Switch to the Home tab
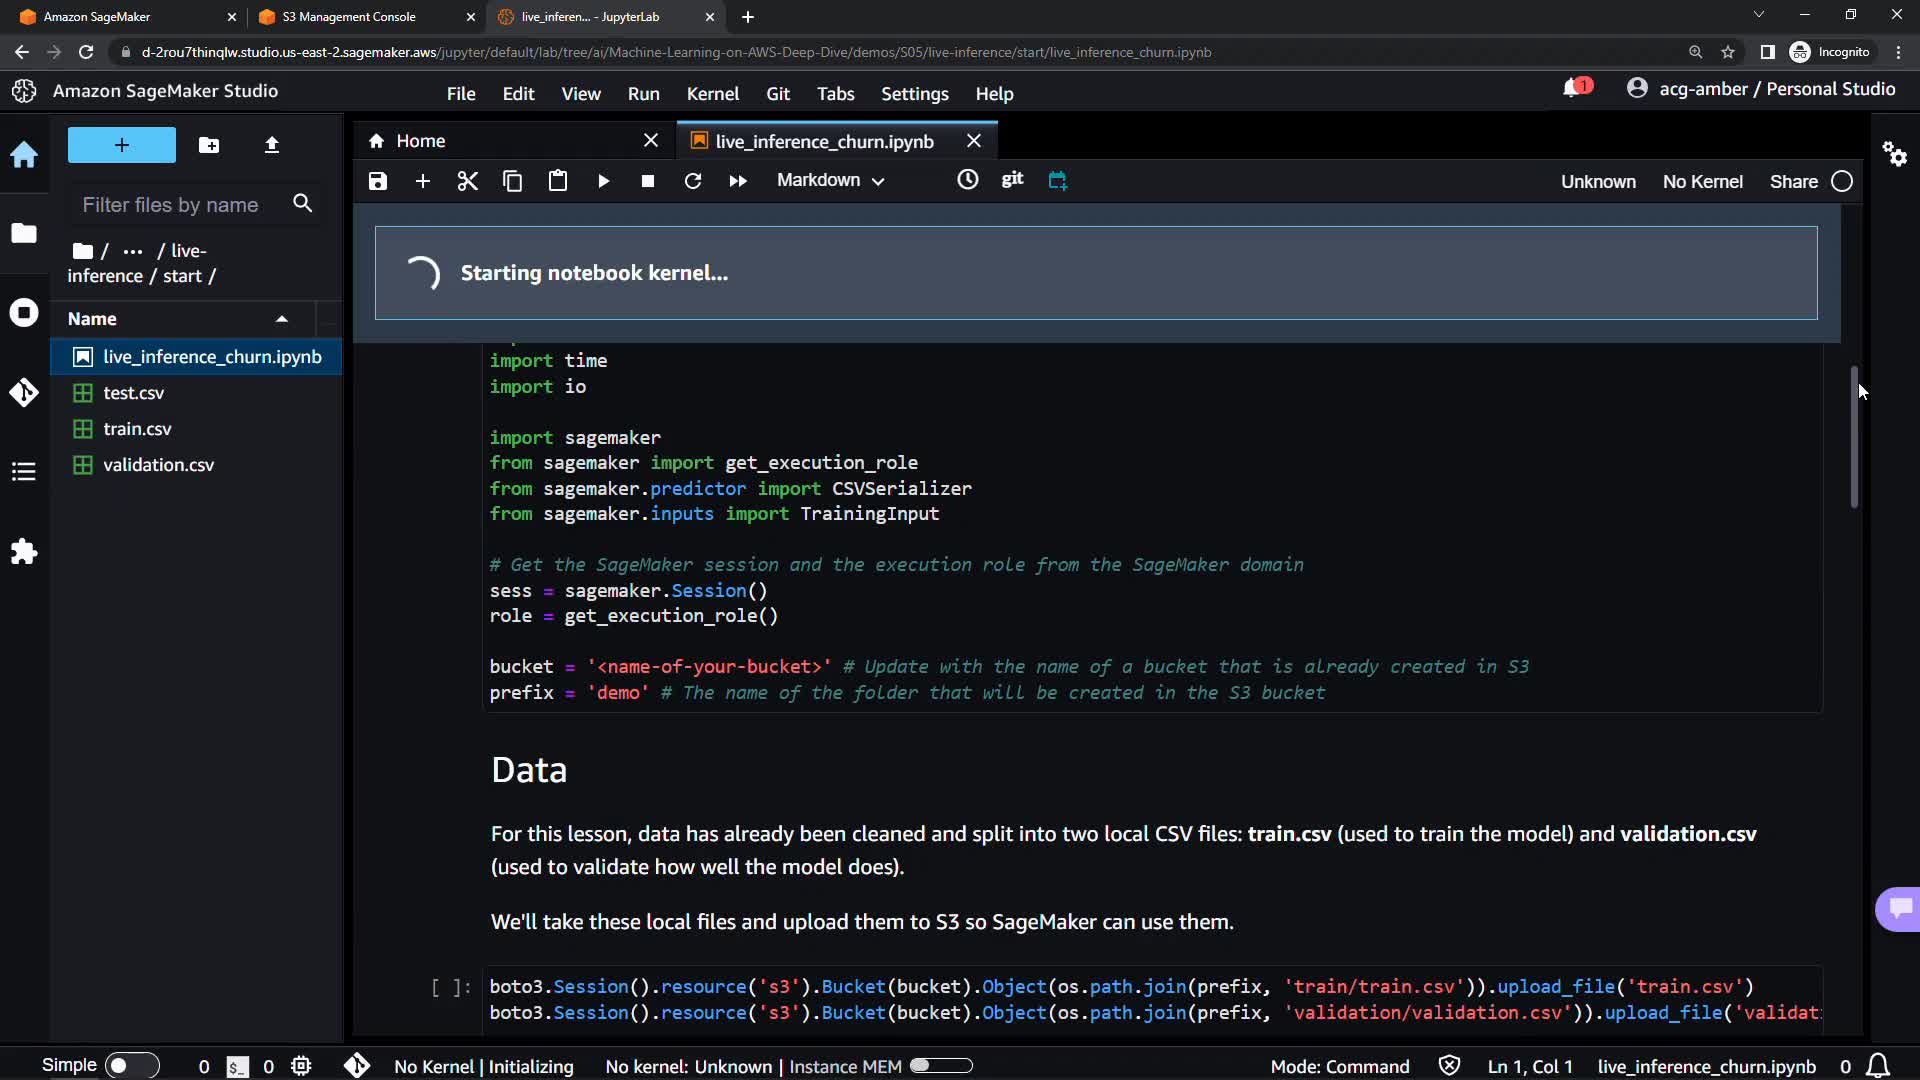 coord(421,141)
